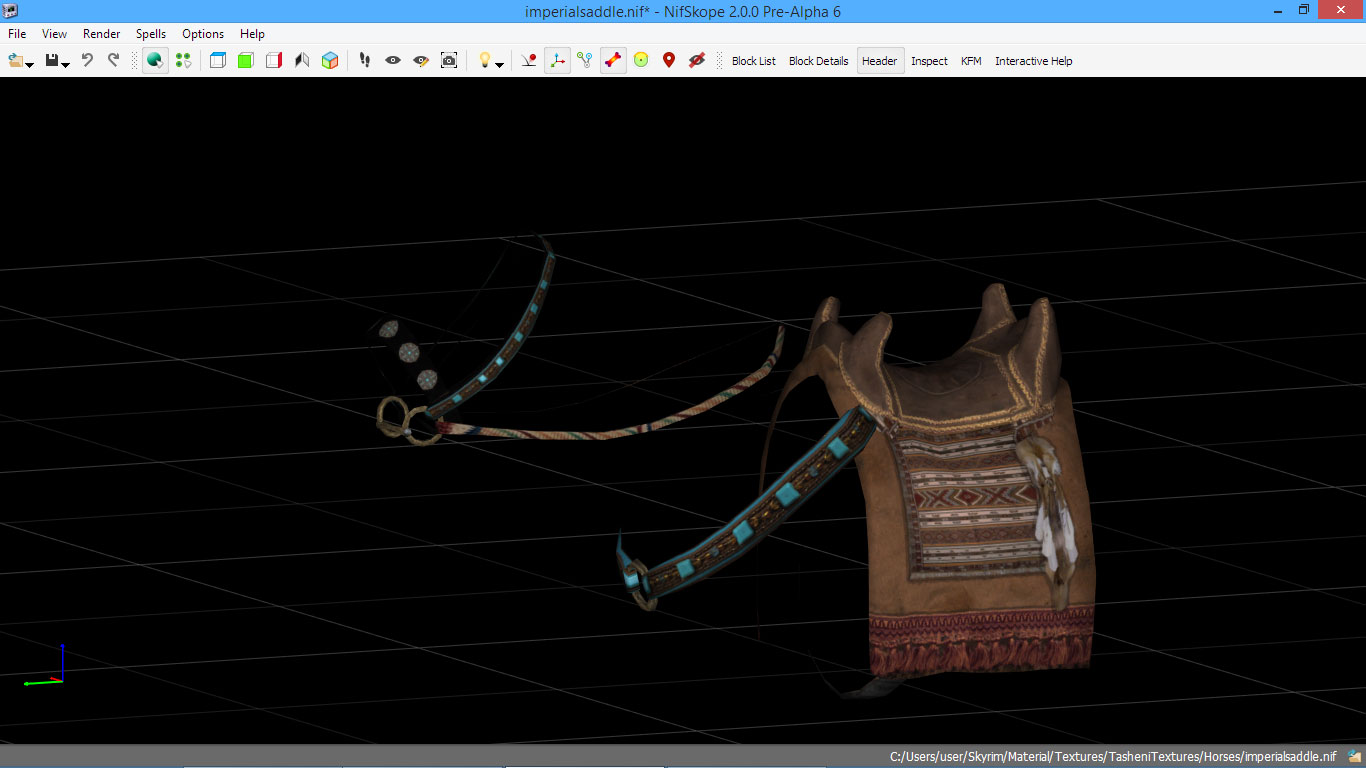Viewport: 1366px width, 768px height.
Task: Open the Render menu
Action: click(101, 34)
